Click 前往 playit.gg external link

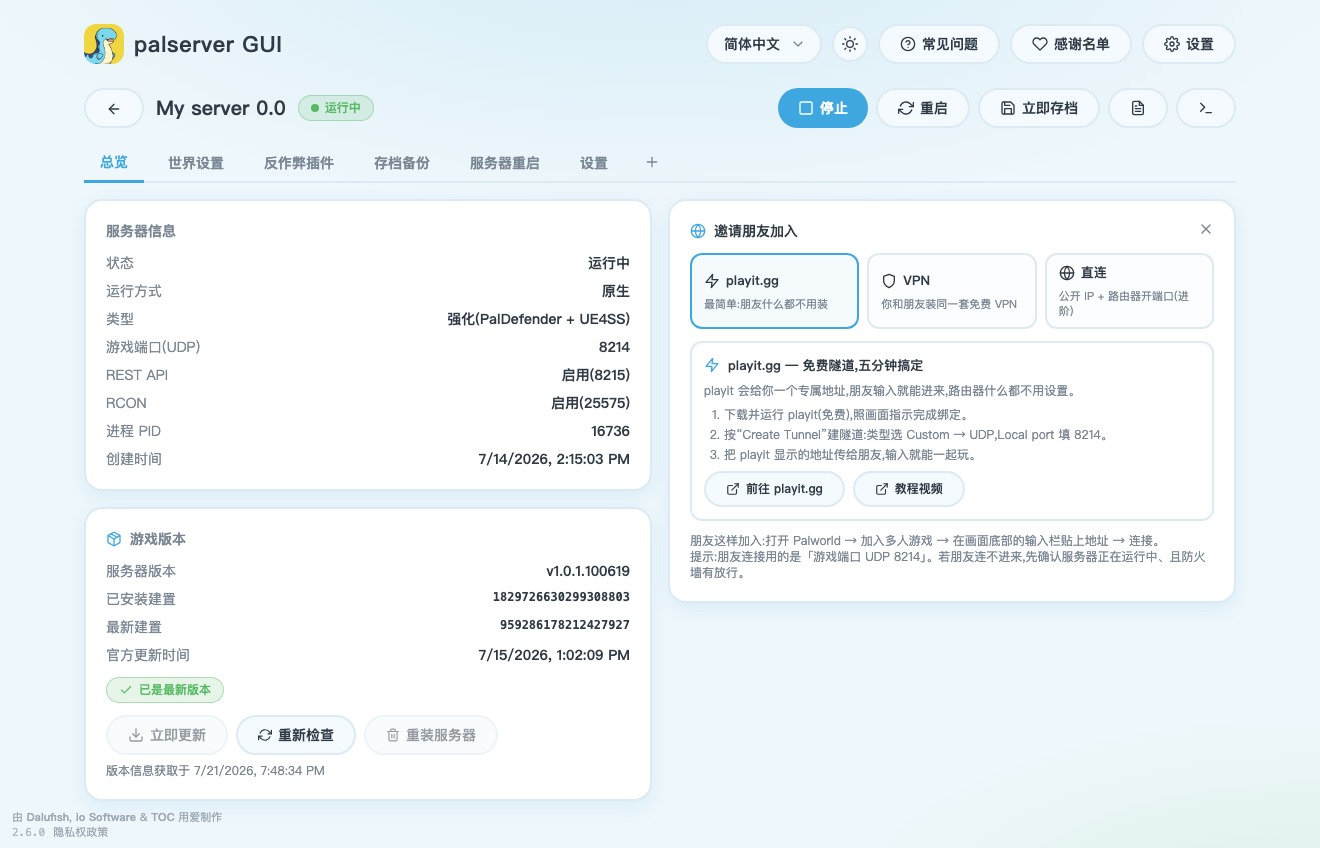[774, 489]
